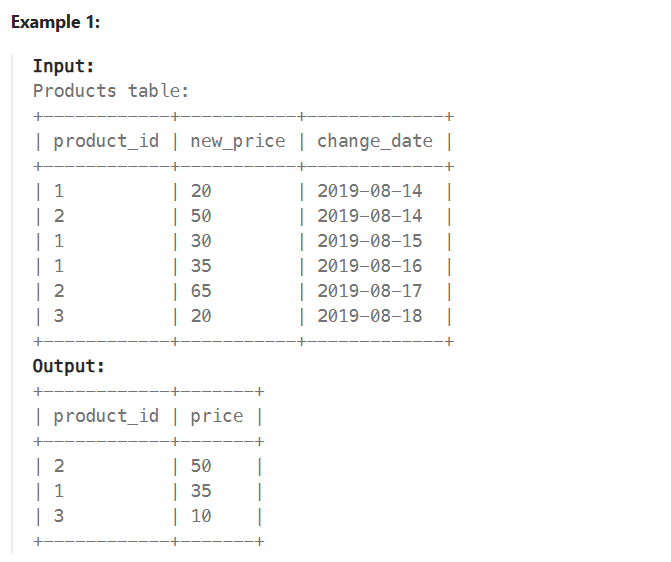Select the 2019-08-17 date cell
Screen dimensions: 671x562
click(x=370, y=291)
